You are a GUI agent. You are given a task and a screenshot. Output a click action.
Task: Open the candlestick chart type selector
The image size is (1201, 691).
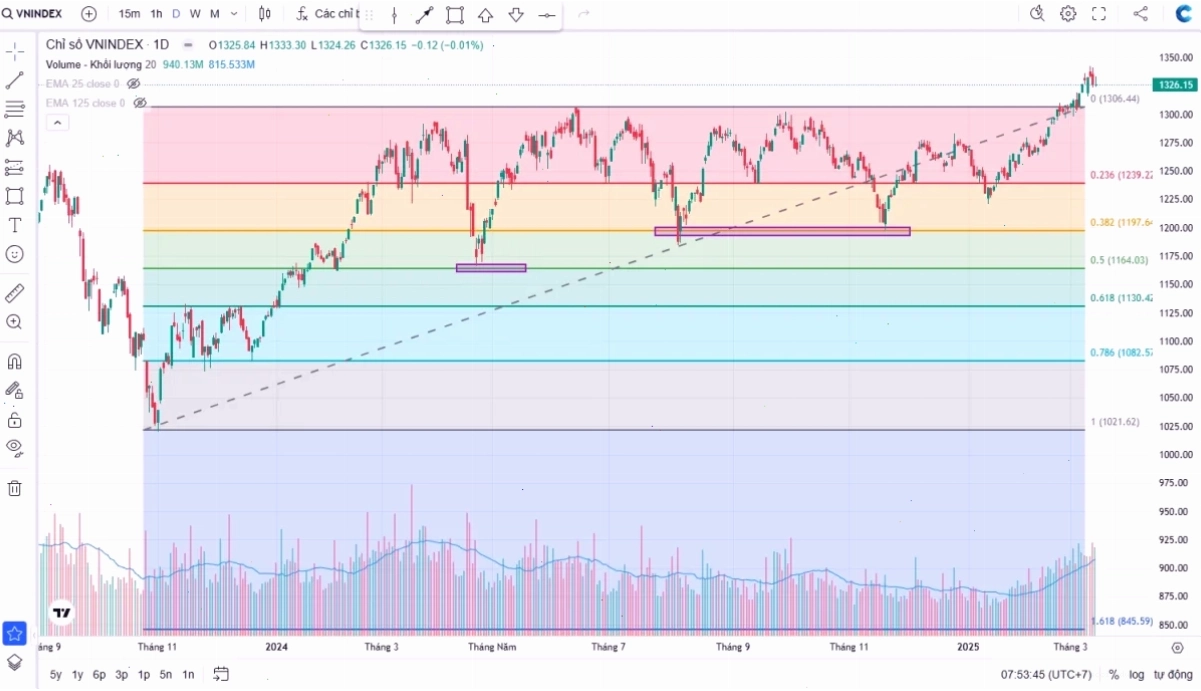point(264,14)
